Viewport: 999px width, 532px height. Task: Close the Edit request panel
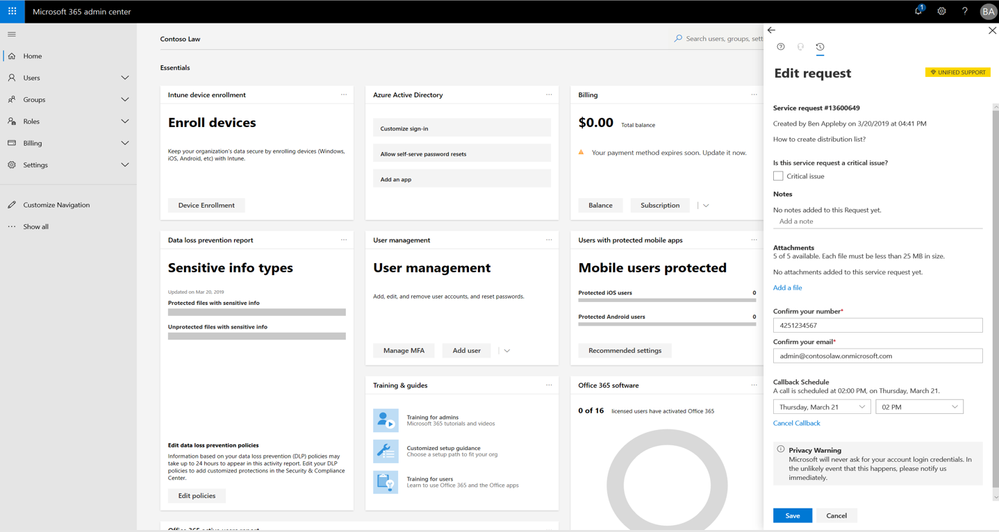point(992,30)
